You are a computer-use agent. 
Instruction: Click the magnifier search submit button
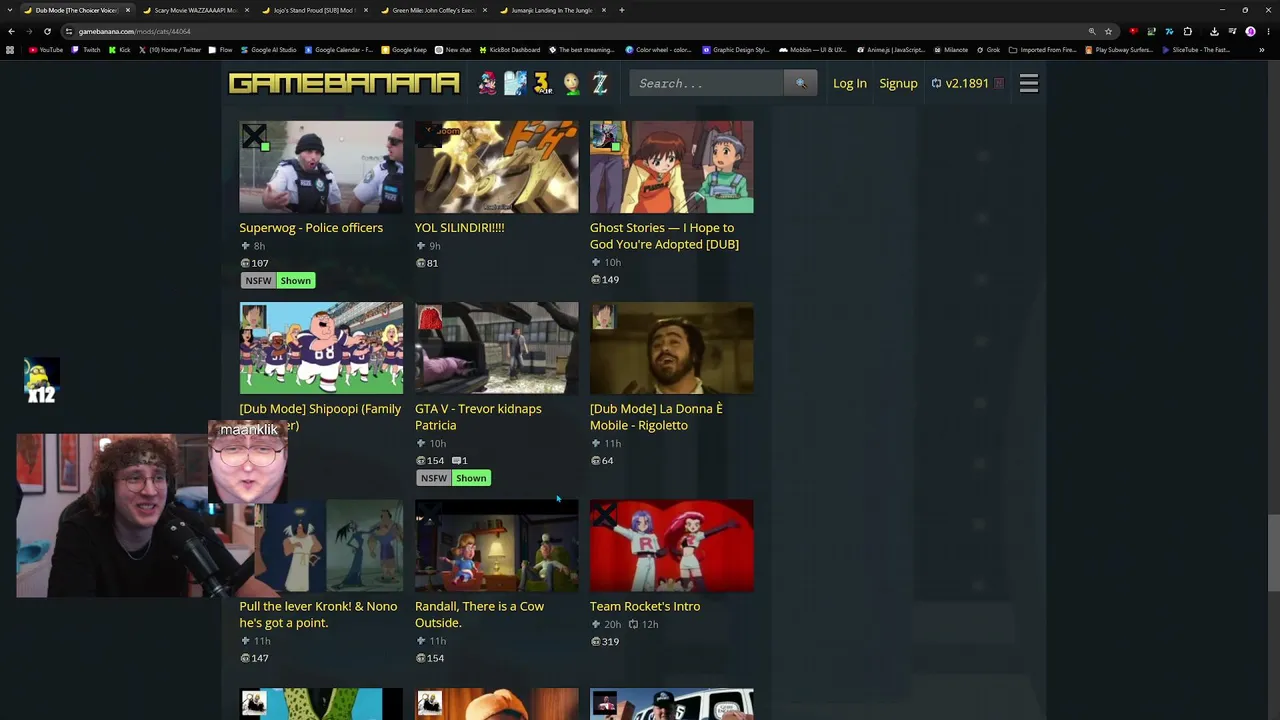tap(800, 83)
